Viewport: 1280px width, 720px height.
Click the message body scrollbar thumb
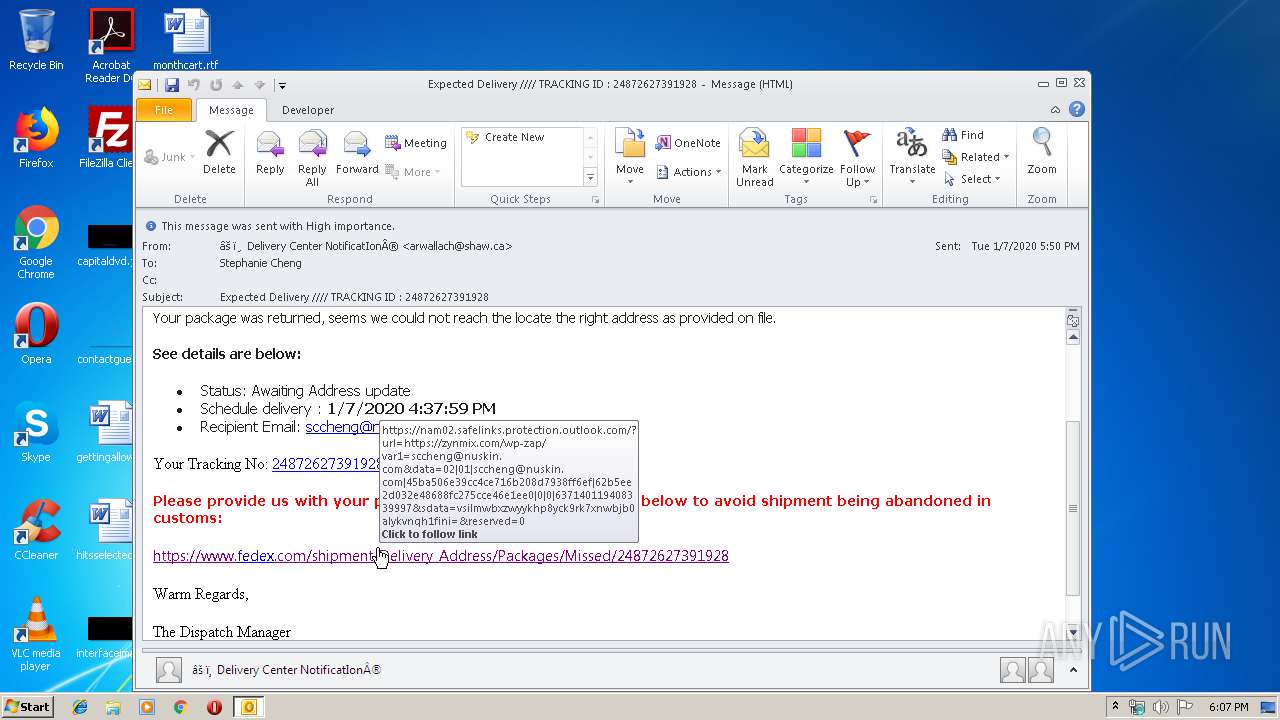(1073, 508)
